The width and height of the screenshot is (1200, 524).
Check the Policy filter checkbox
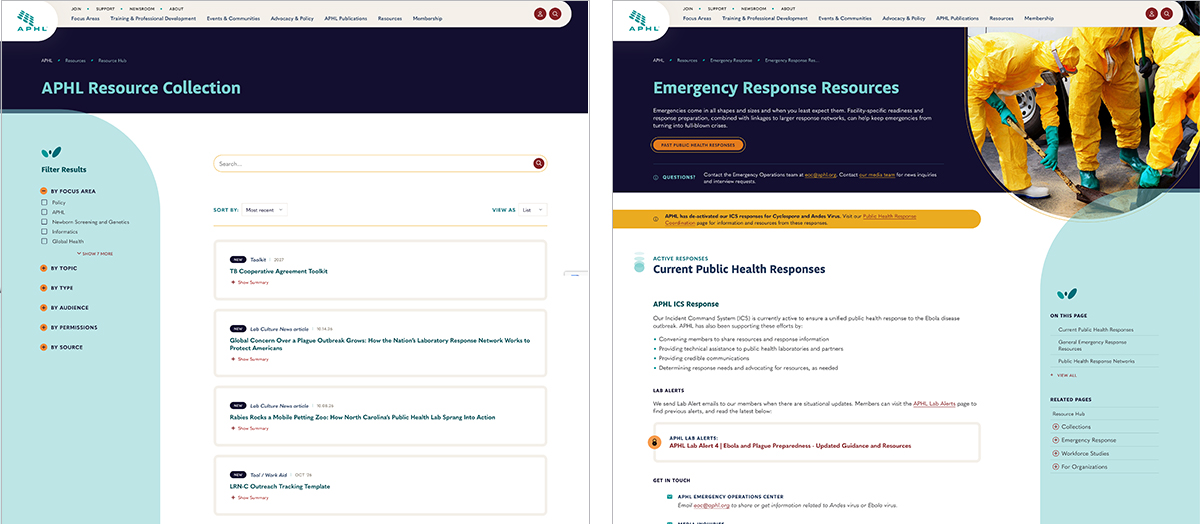(x=44, y=202)
